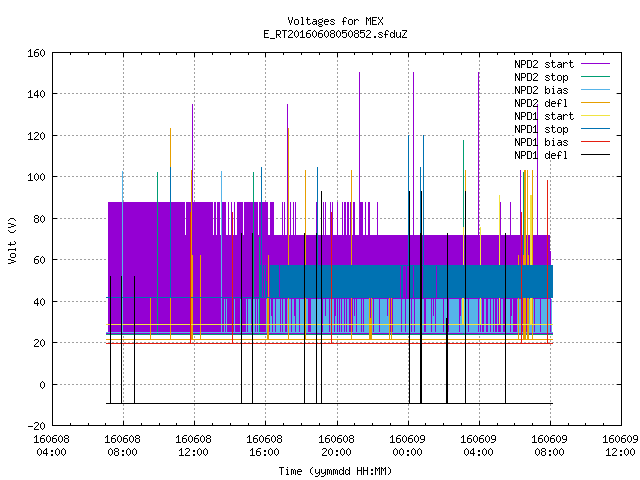640x480 pixels.
Task: Select the NPD2 defl legend text
Action: (541, 103)
